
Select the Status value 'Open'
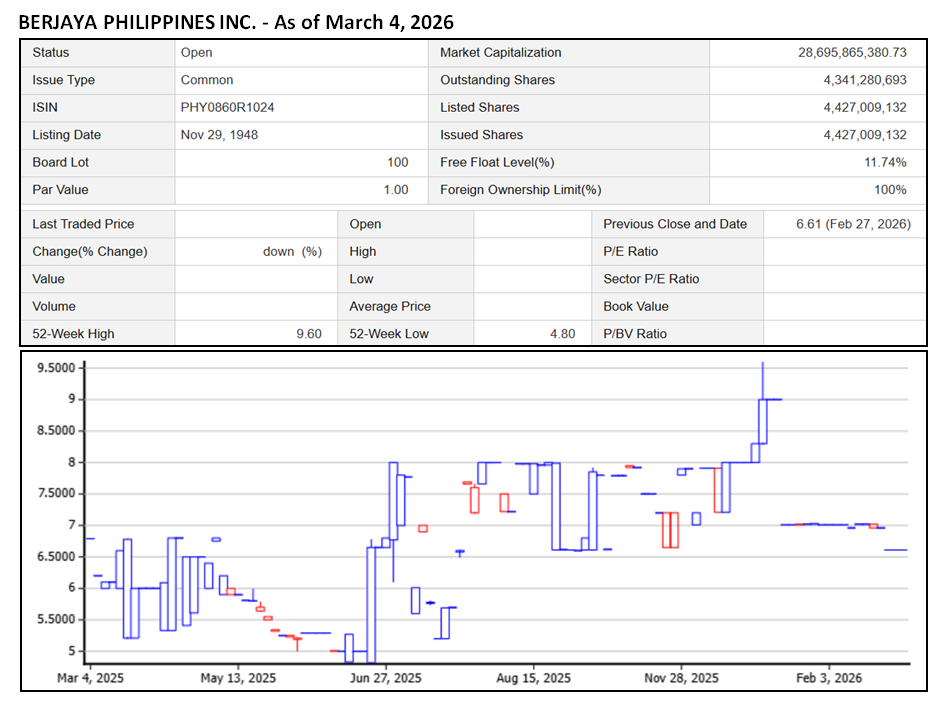click(x=197, y=53)
